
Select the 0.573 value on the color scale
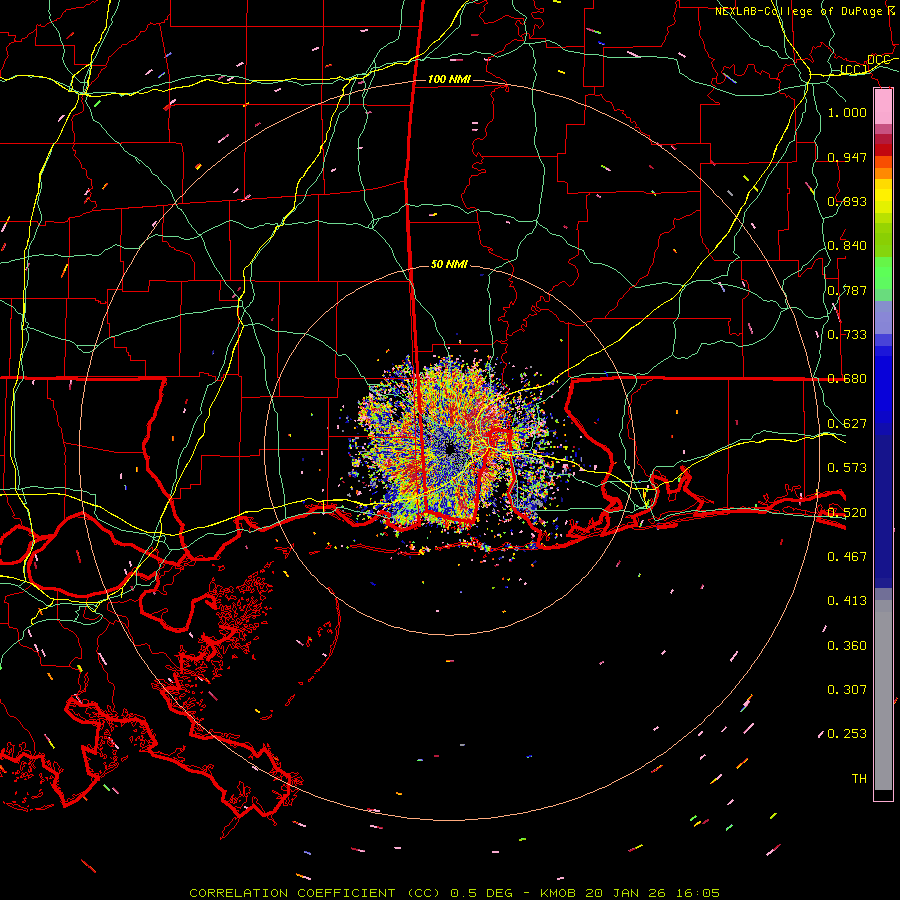click(847, 468)
